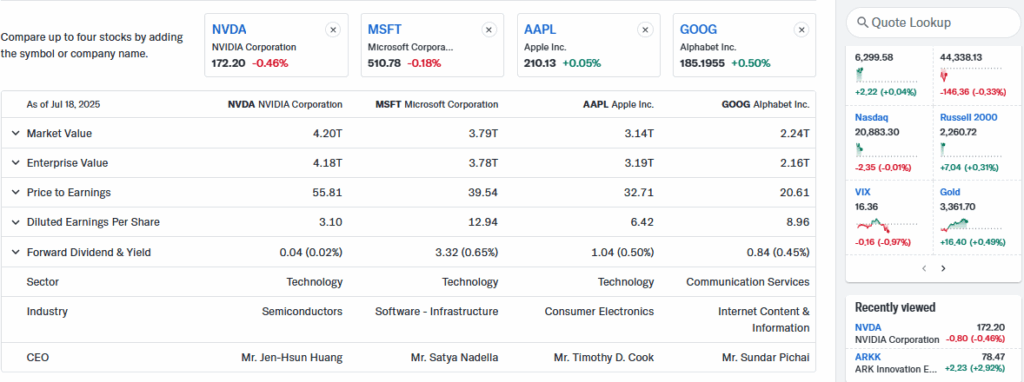Expand the Forward Dividend & Yield row

coord(16,252)
